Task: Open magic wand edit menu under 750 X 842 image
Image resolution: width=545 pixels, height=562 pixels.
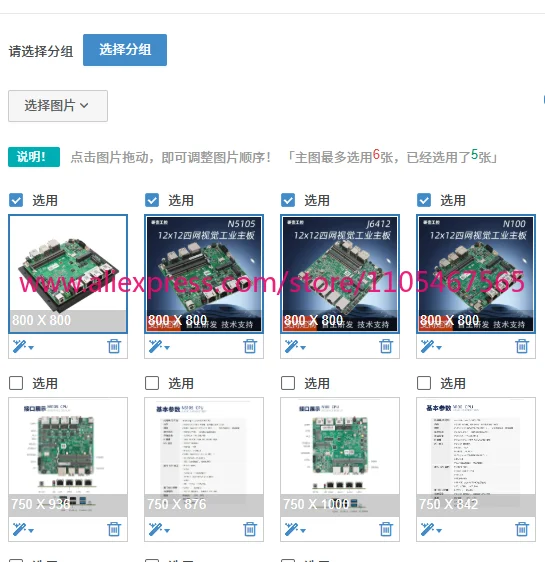Action: 431,529
